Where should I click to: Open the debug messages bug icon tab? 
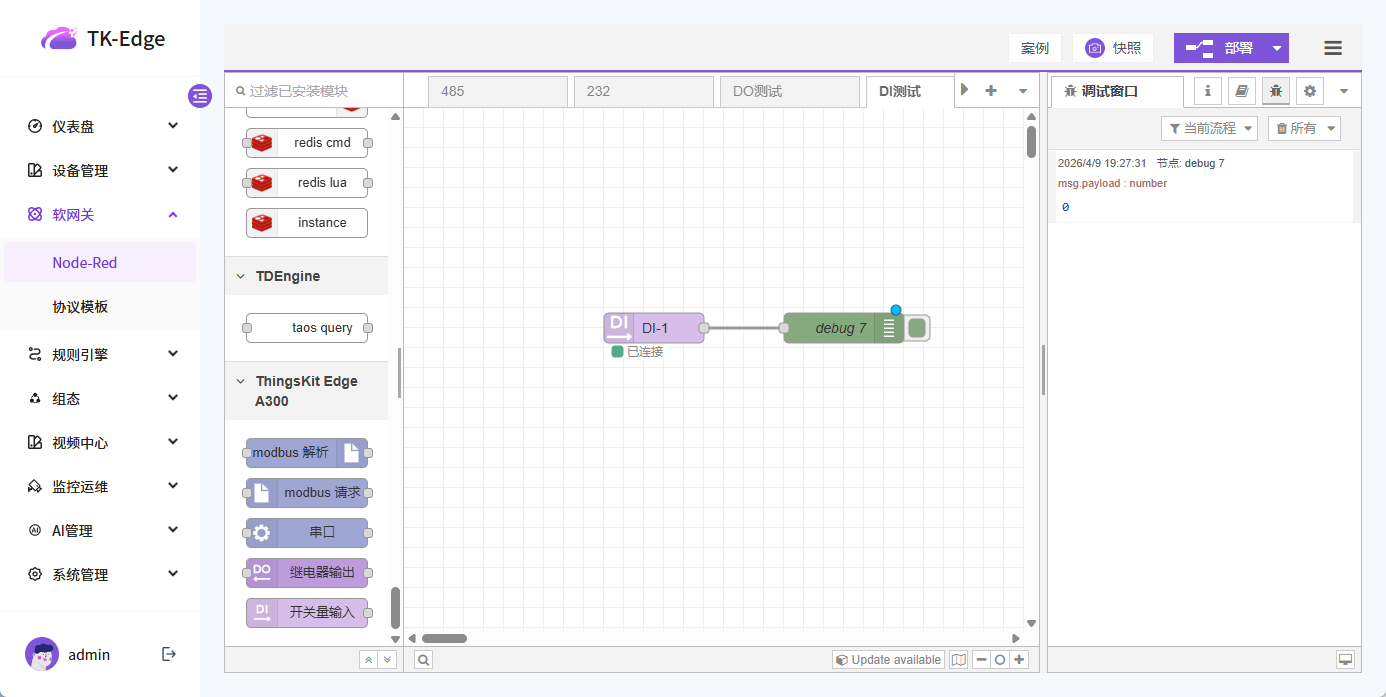click(x=1275, y=91)
